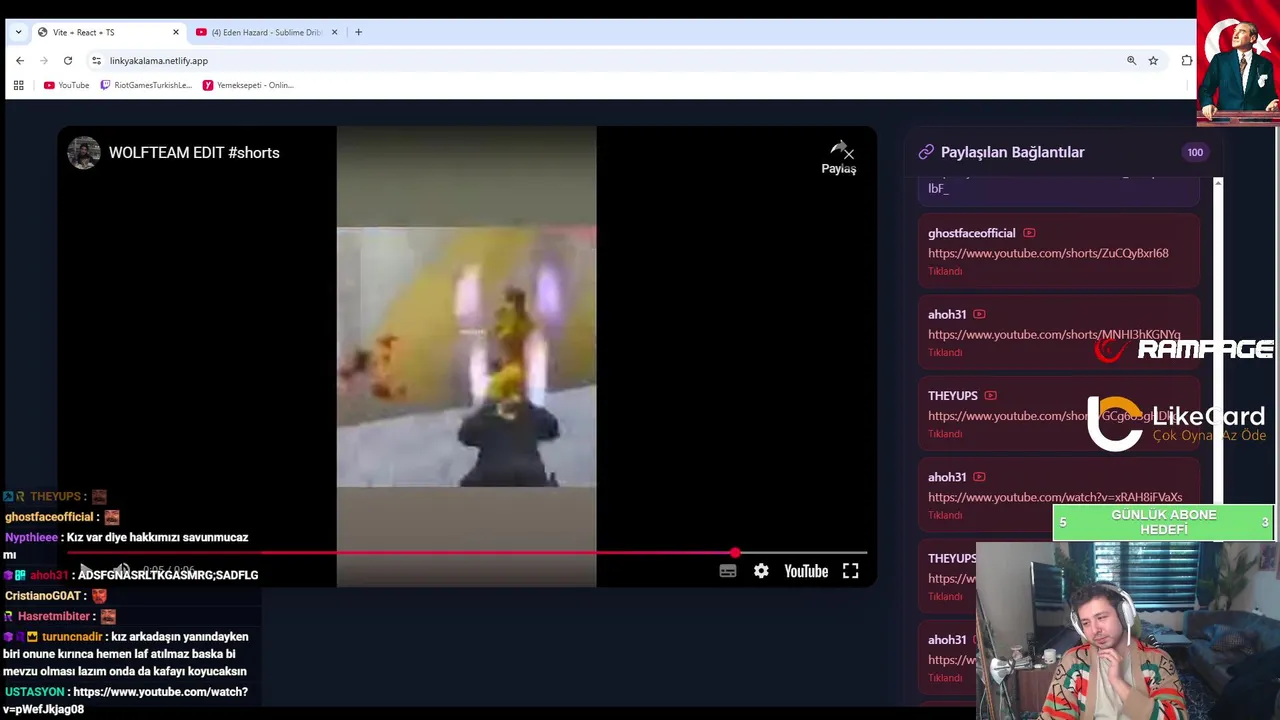Click the YouTube icon beside THEYUPS shorts card
The image size is (1280, 720).
click(x=990, y=395)
